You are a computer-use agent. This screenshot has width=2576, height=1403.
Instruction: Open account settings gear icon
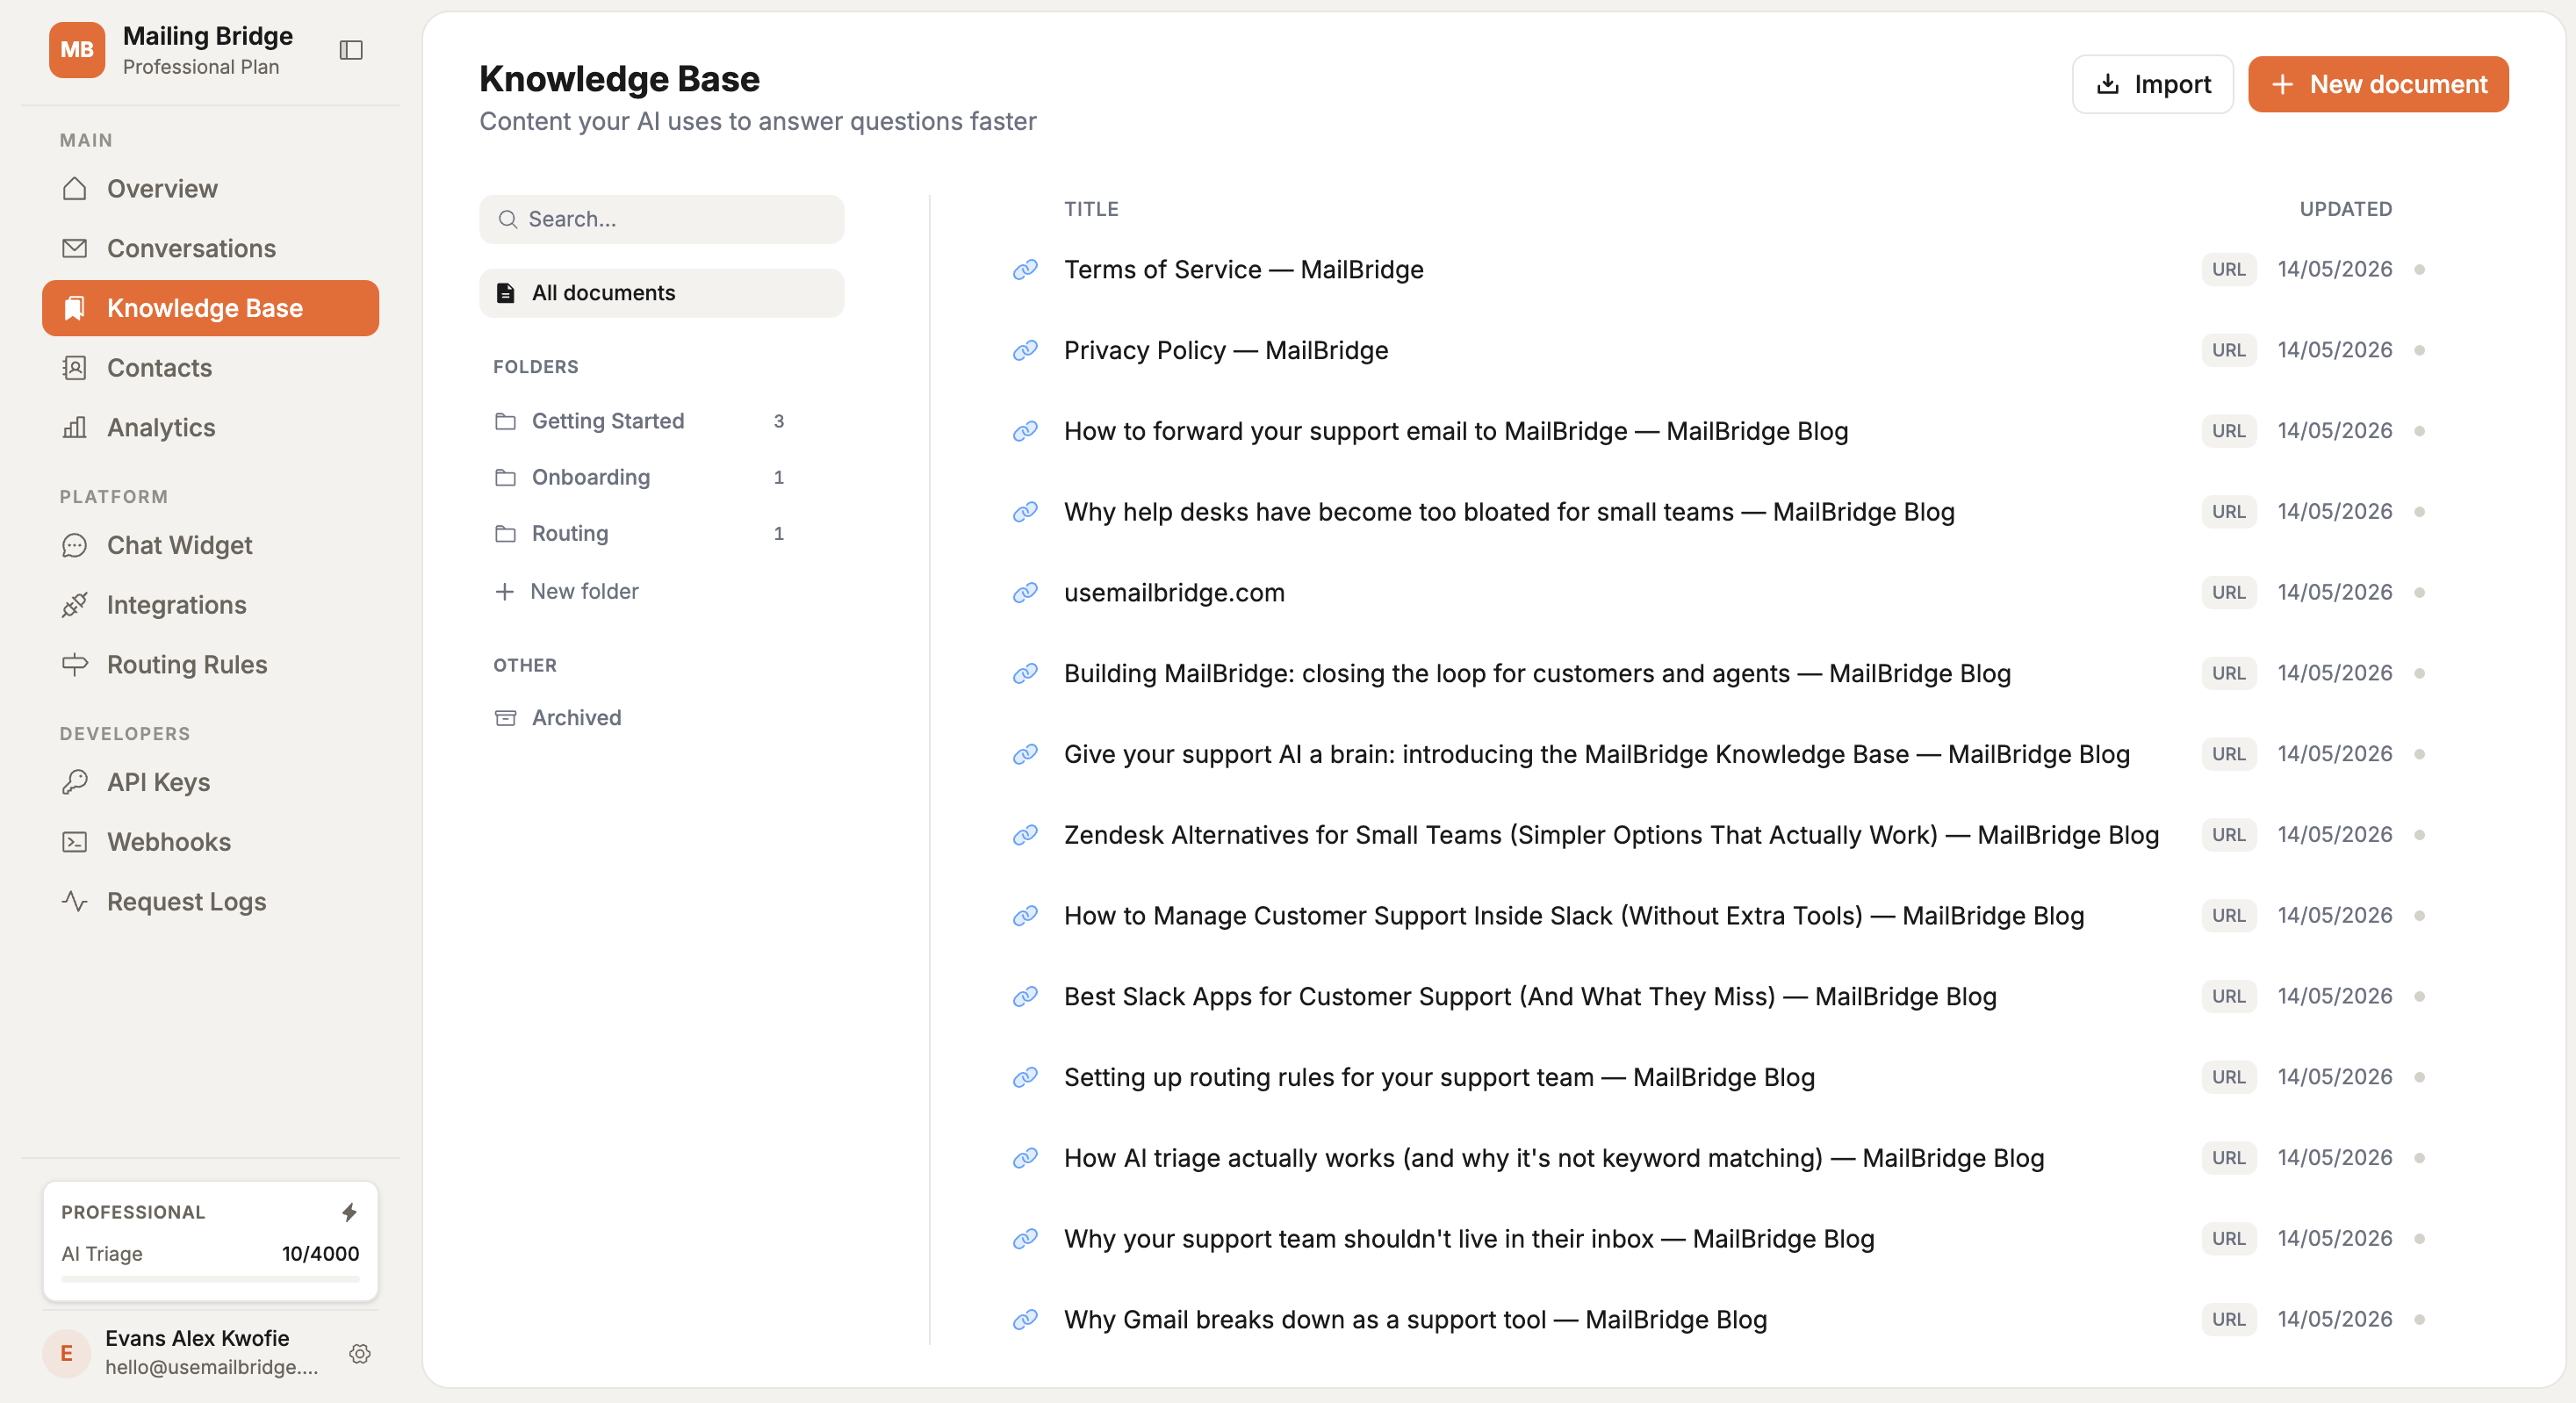pyautogui.click(x=360, y=1353)
